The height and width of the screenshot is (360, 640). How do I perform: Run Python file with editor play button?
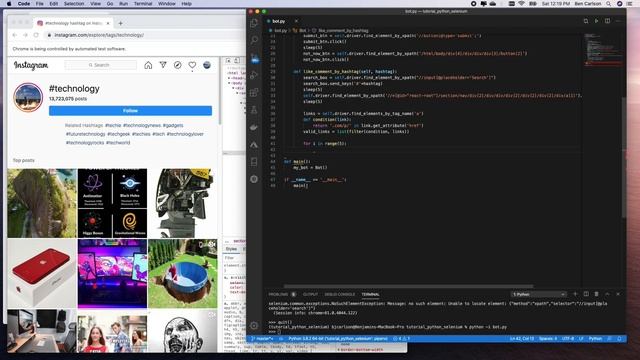(x=596, y=21)
